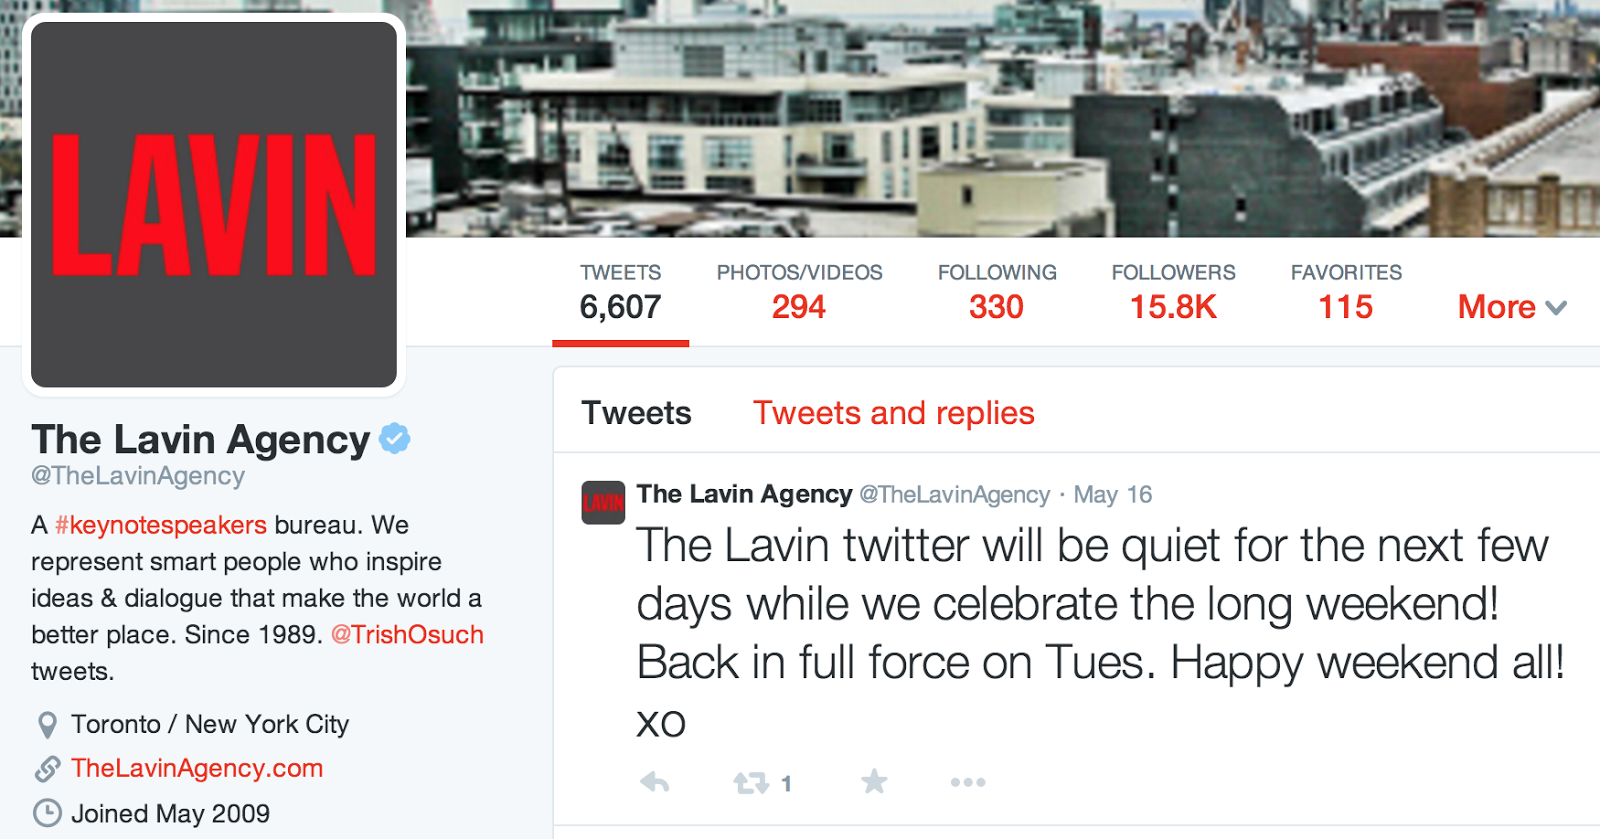1600x839 pixels.
Task: Click the large LAVIN profile picture
Action: [214, 204]
